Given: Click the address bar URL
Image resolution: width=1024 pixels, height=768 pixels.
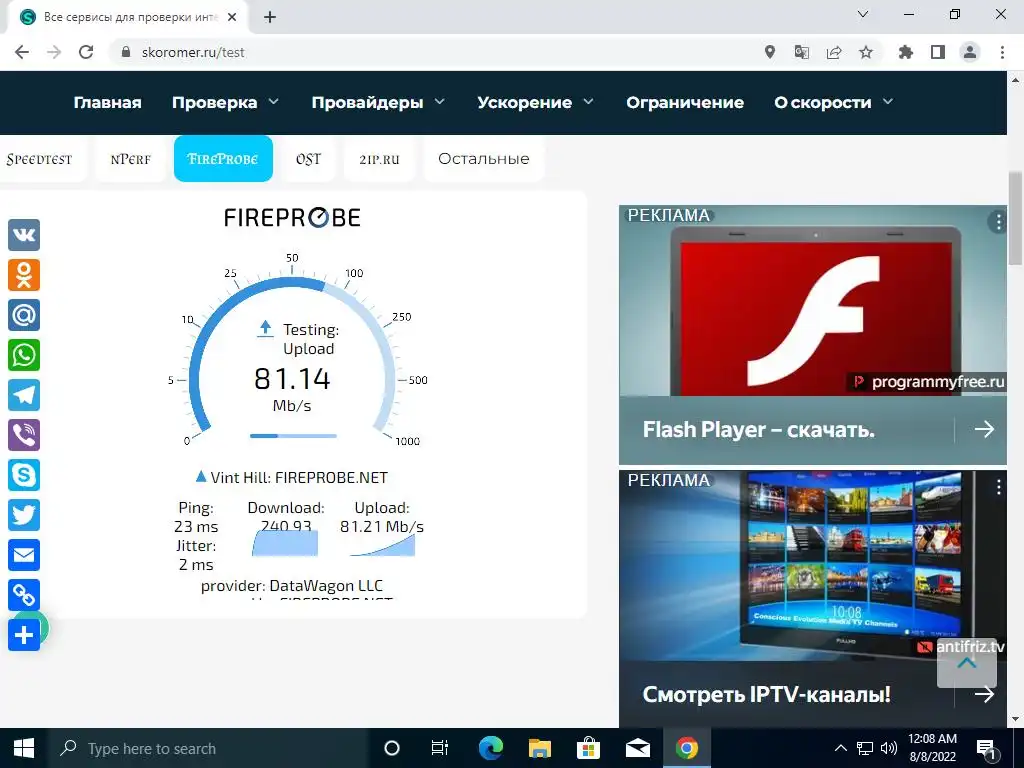Looking at the screenshot, I should [x=193, y=52].
